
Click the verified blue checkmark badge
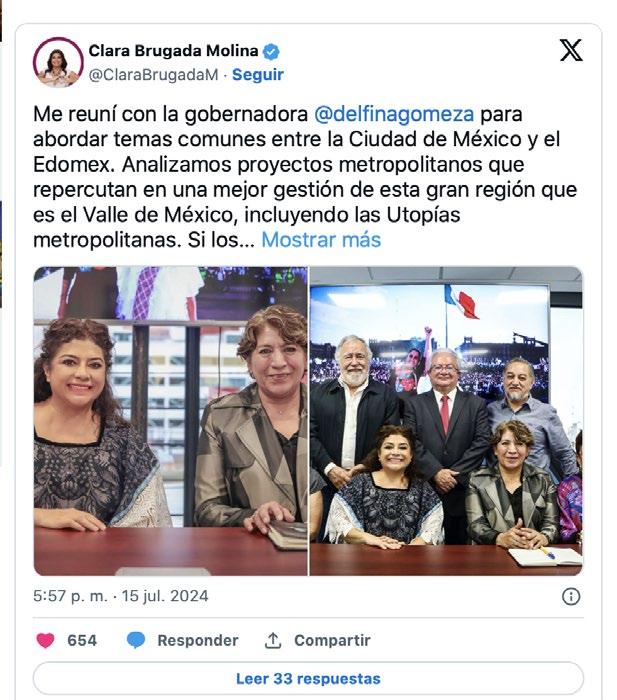pyautogui.click(x=271, y=51)
